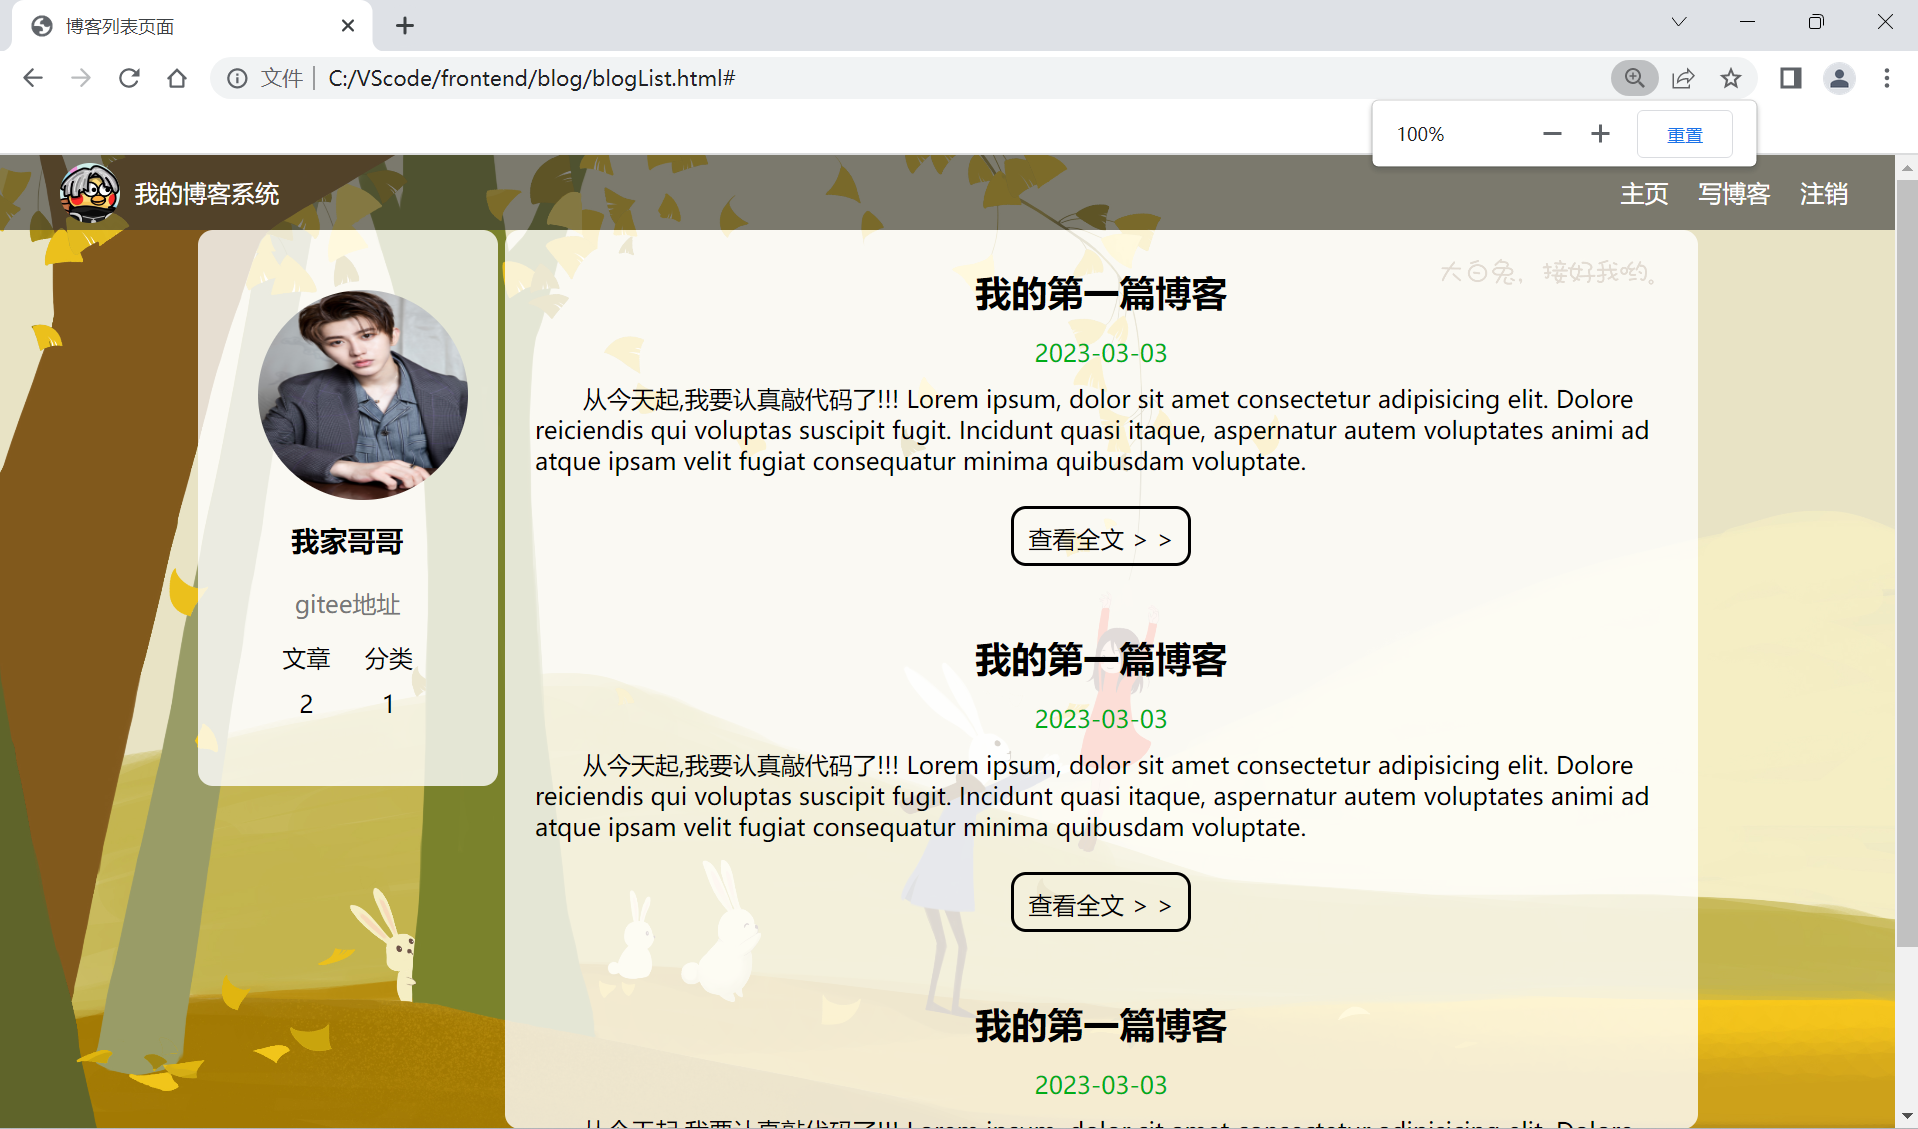1918x1129 pixels.
Task: Open the browser home page
Action: click(x=177, y=78)
